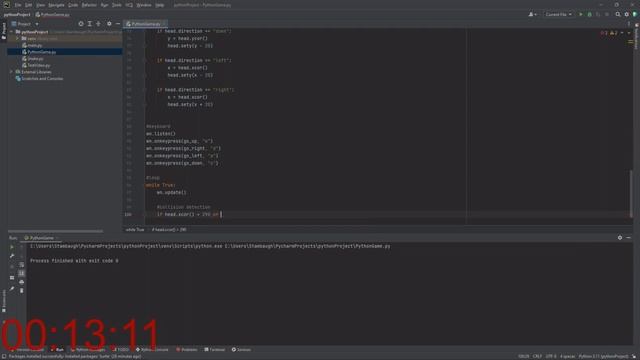This screenshot has width=640, height=360.
Task: Expand External Libraries node
Action: [11, 72]
